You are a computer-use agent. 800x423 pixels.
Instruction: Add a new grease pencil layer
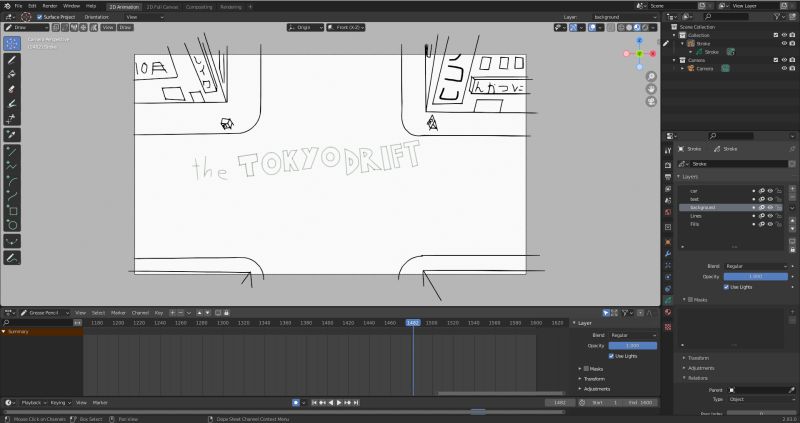click(x=792, y=190)
